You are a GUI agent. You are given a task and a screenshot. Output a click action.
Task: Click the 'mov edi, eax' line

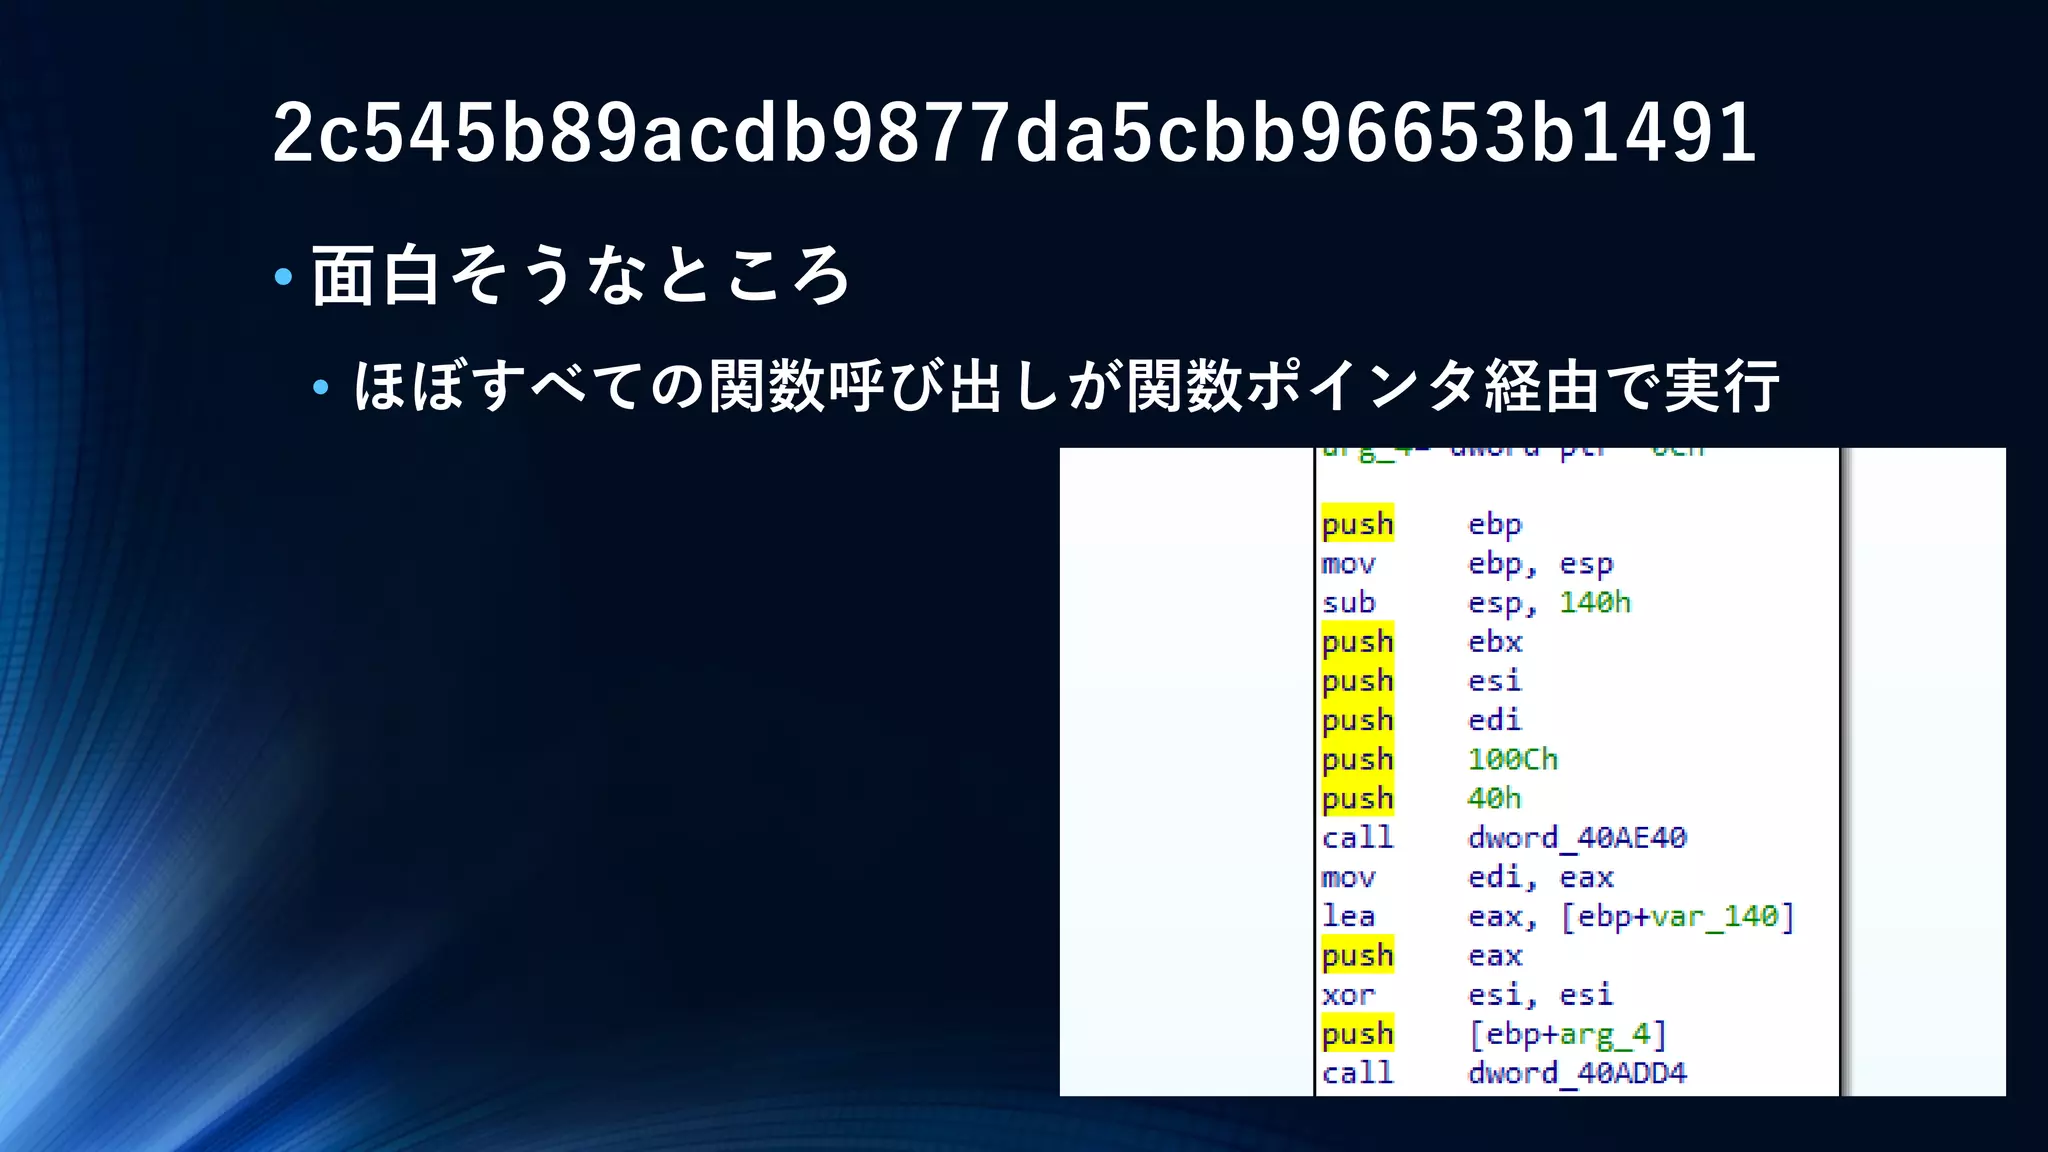pos(1467,877)
